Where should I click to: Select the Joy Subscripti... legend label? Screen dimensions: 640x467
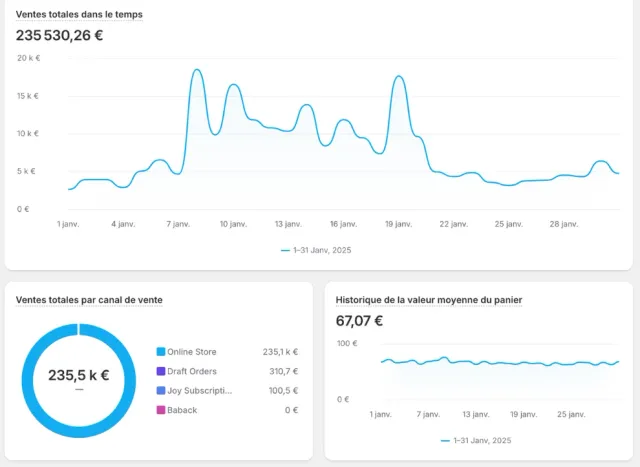tap(200, 391)
